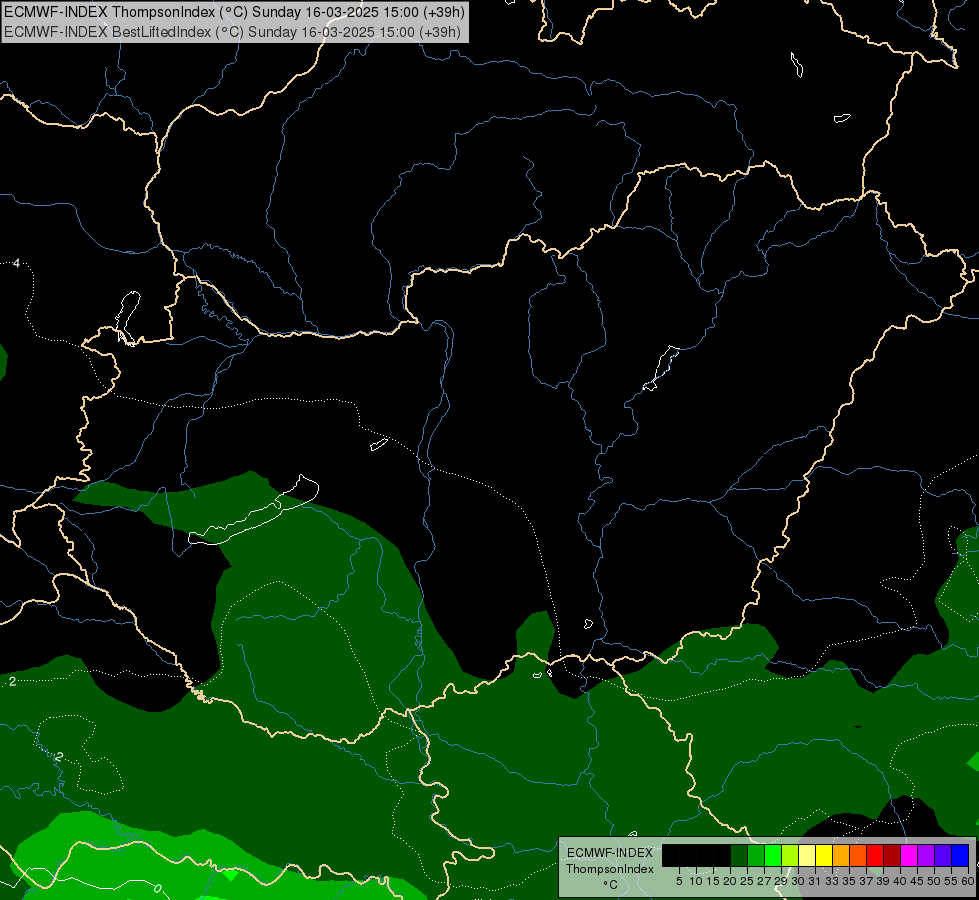The image size is (979, 900).
Task: Click the legend tick value "45"
Action: tap(917, 881)
